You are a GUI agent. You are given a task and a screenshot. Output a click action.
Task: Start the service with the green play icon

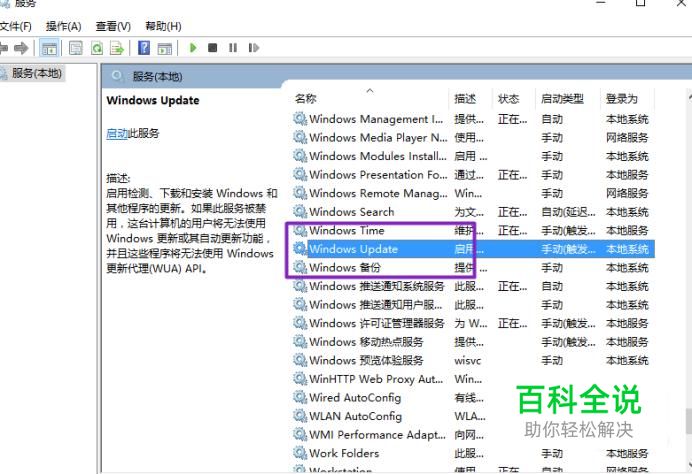193,48
